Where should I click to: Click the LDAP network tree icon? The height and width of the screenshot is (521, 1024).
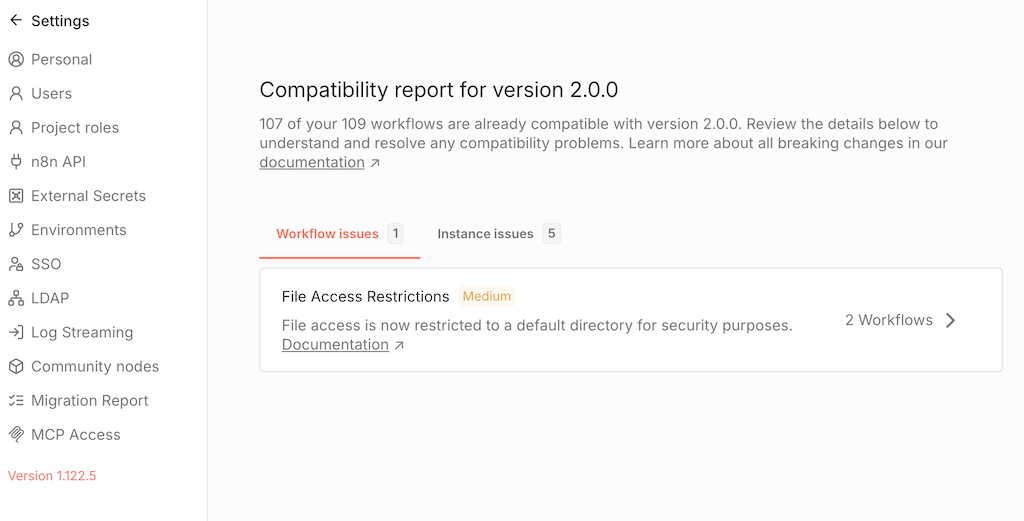pos(16,298)
